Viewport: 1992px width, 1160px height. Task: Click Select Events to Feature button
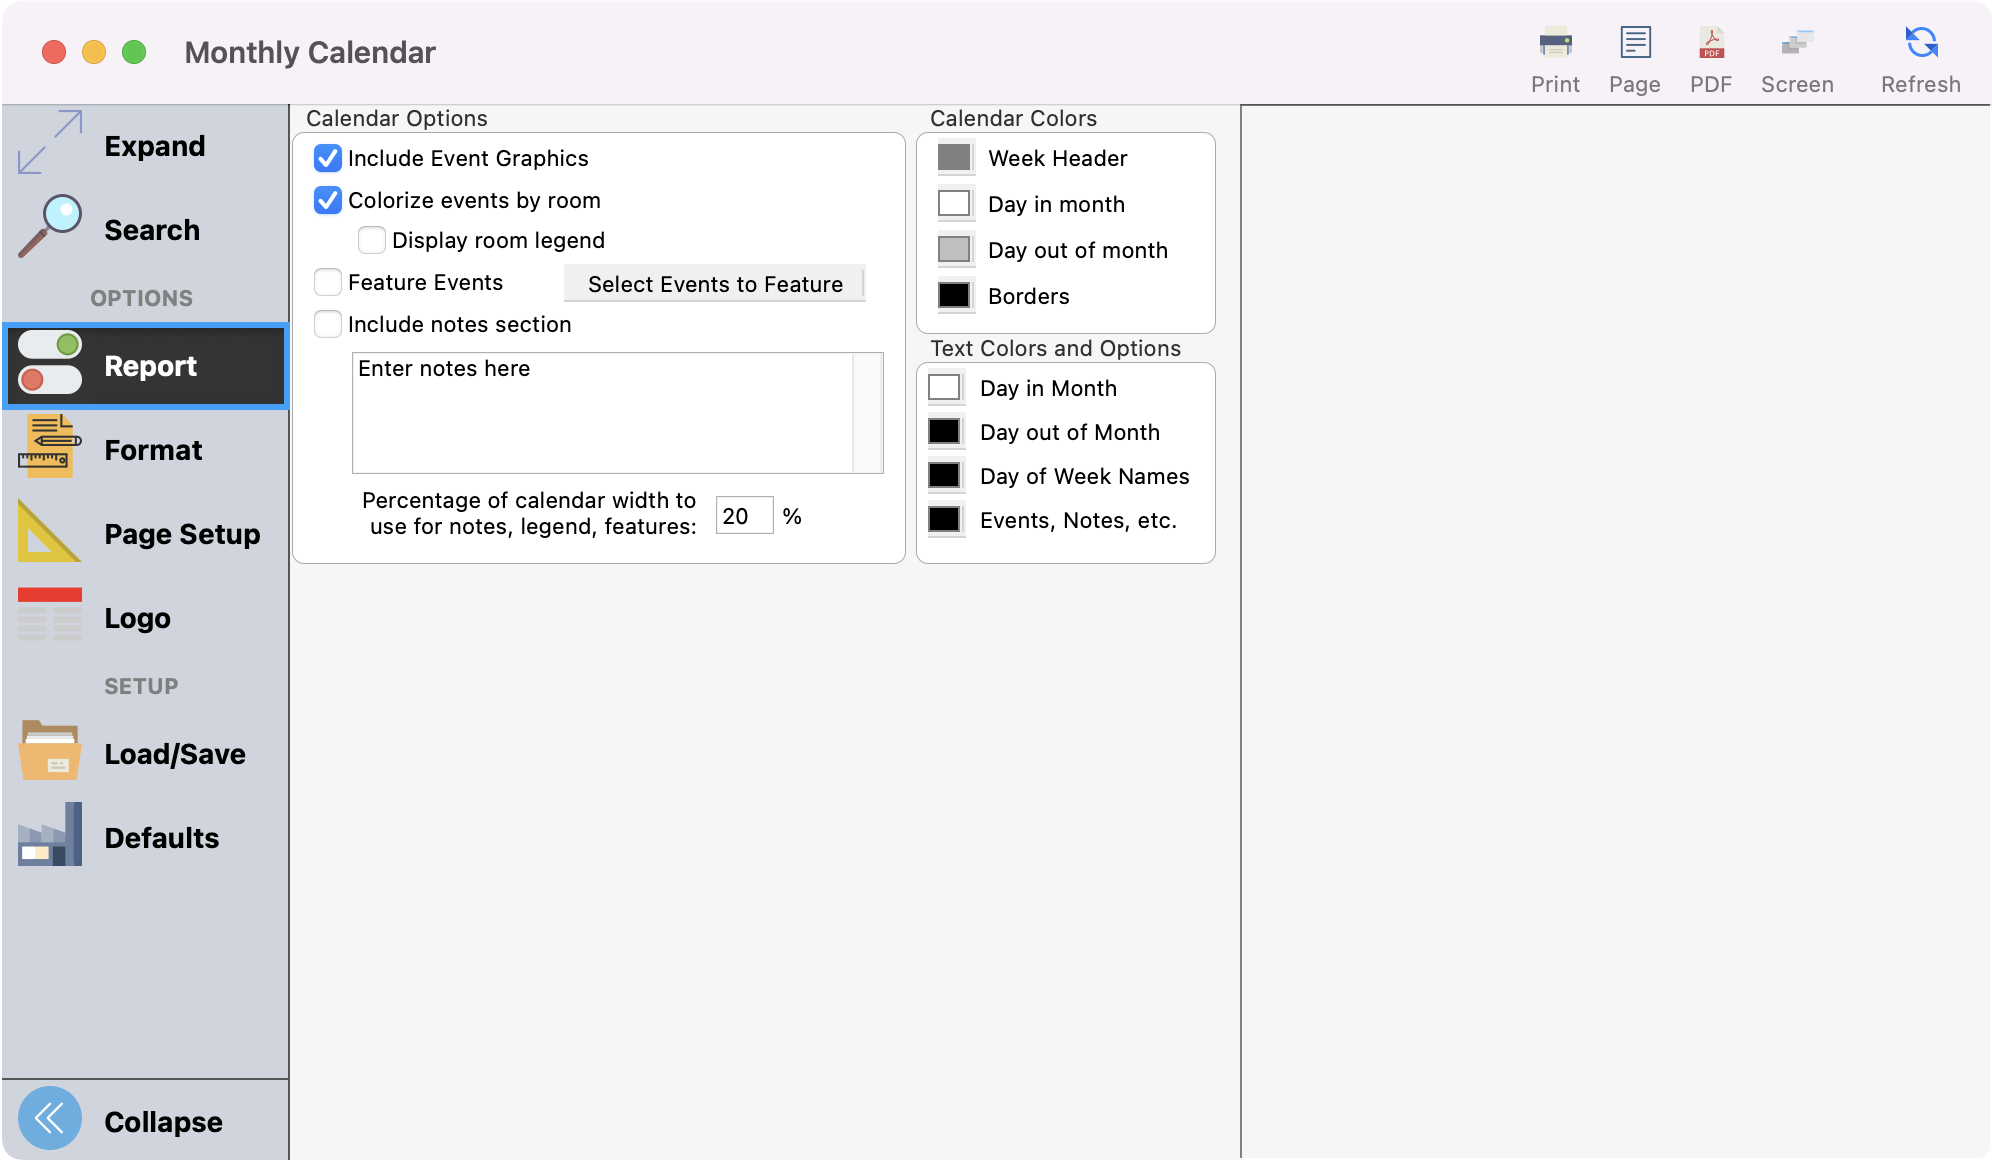(714, 284)
